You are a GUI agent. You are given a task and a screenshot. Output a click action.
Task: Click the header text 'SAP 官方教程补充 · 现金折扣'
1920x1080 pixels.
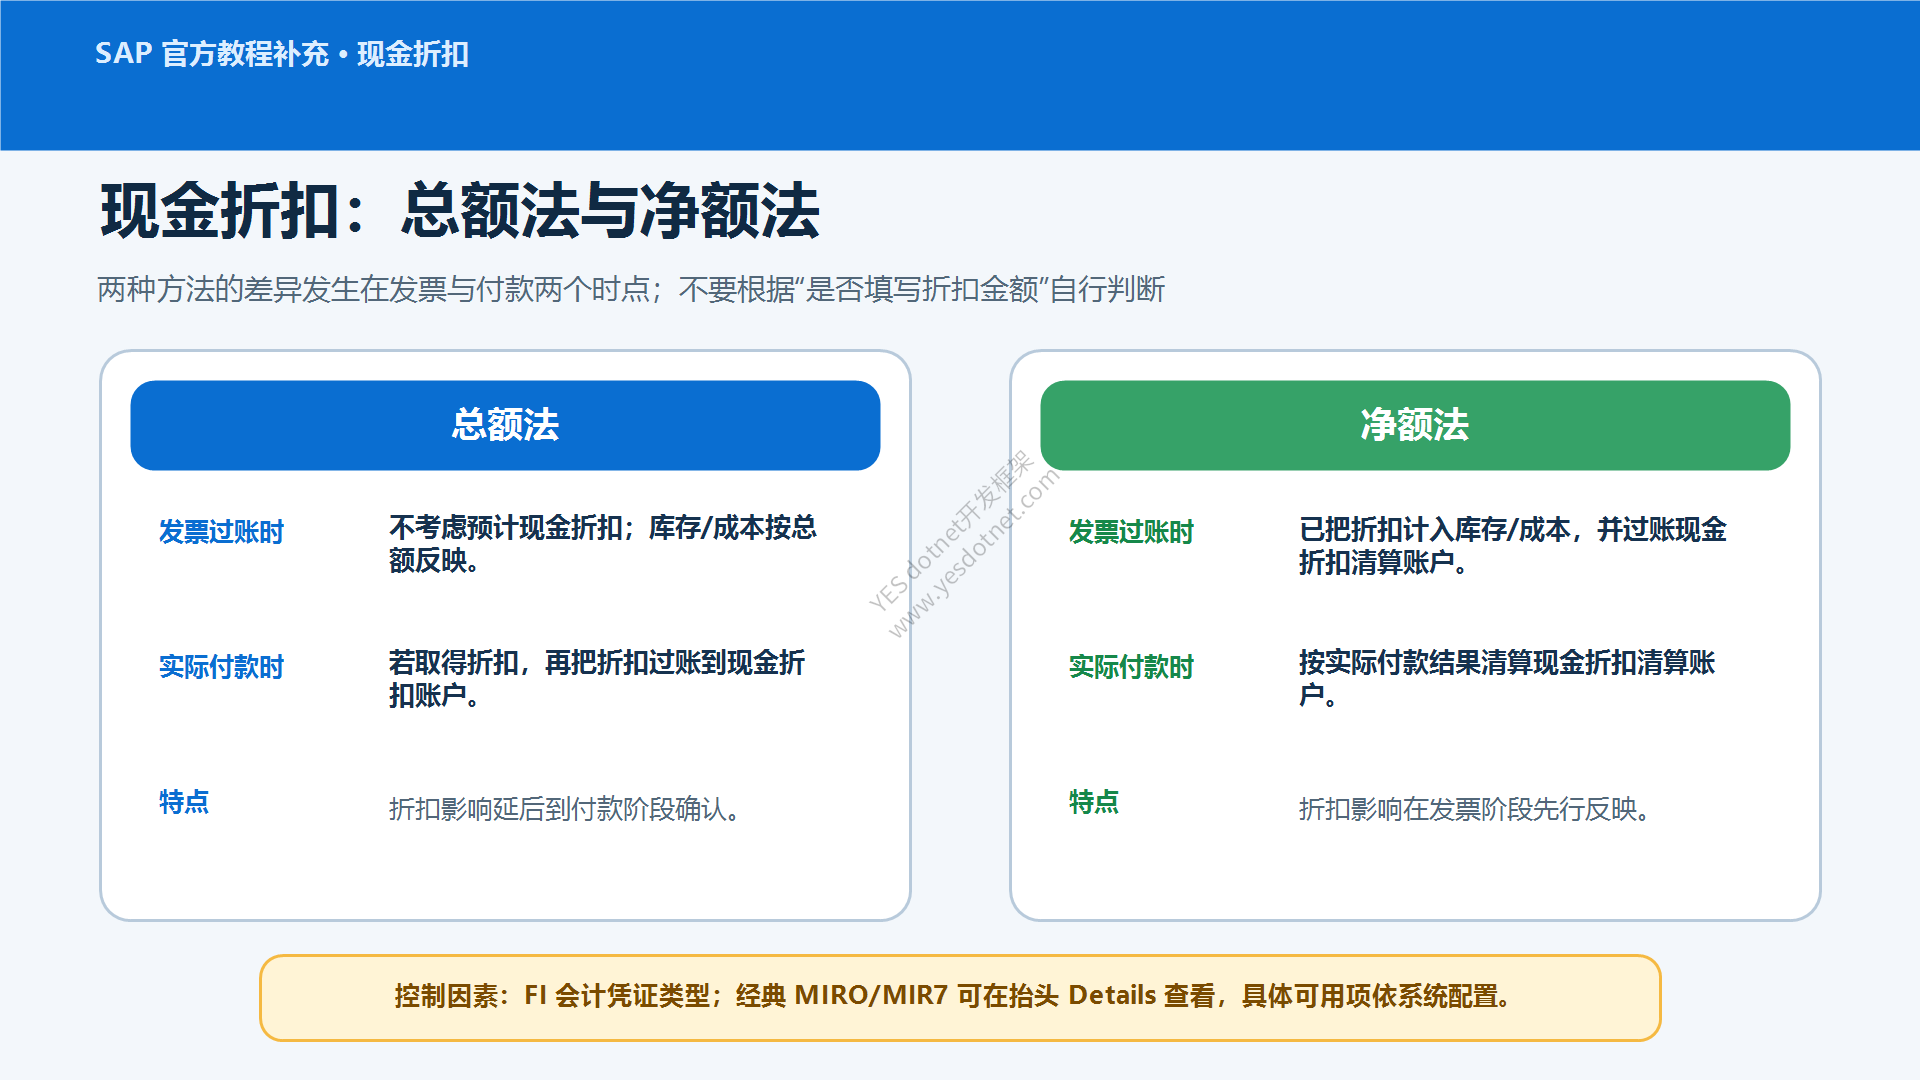coord(282,54)
